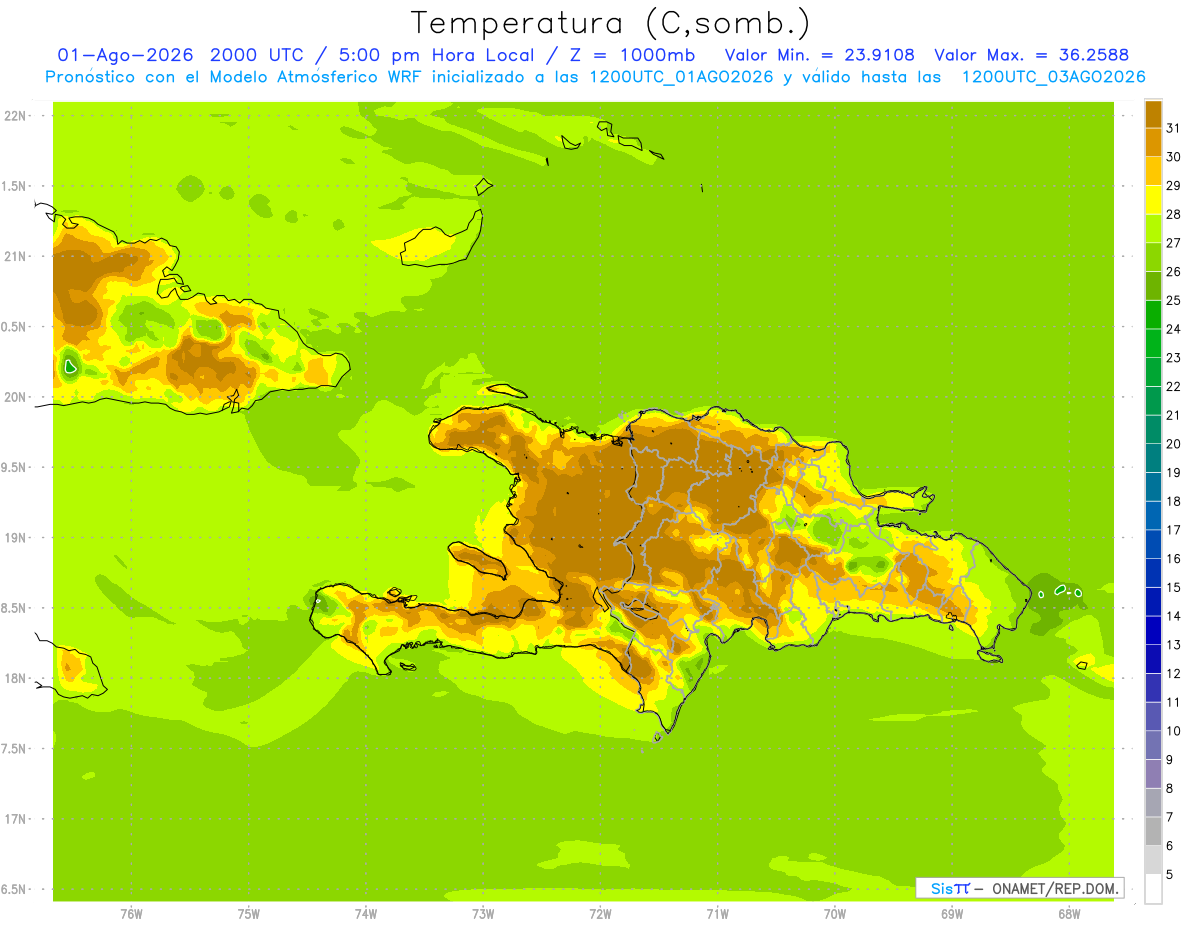This screenshot has height=927, width=1200.
Task: Click the "18N" latitude axis label
Action: click(x=15, y=678)
